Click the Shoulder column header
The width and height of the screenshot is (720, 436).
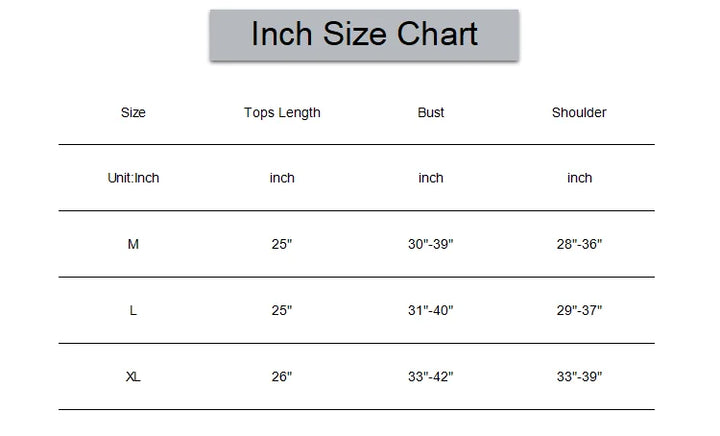(x=579, y=113)
